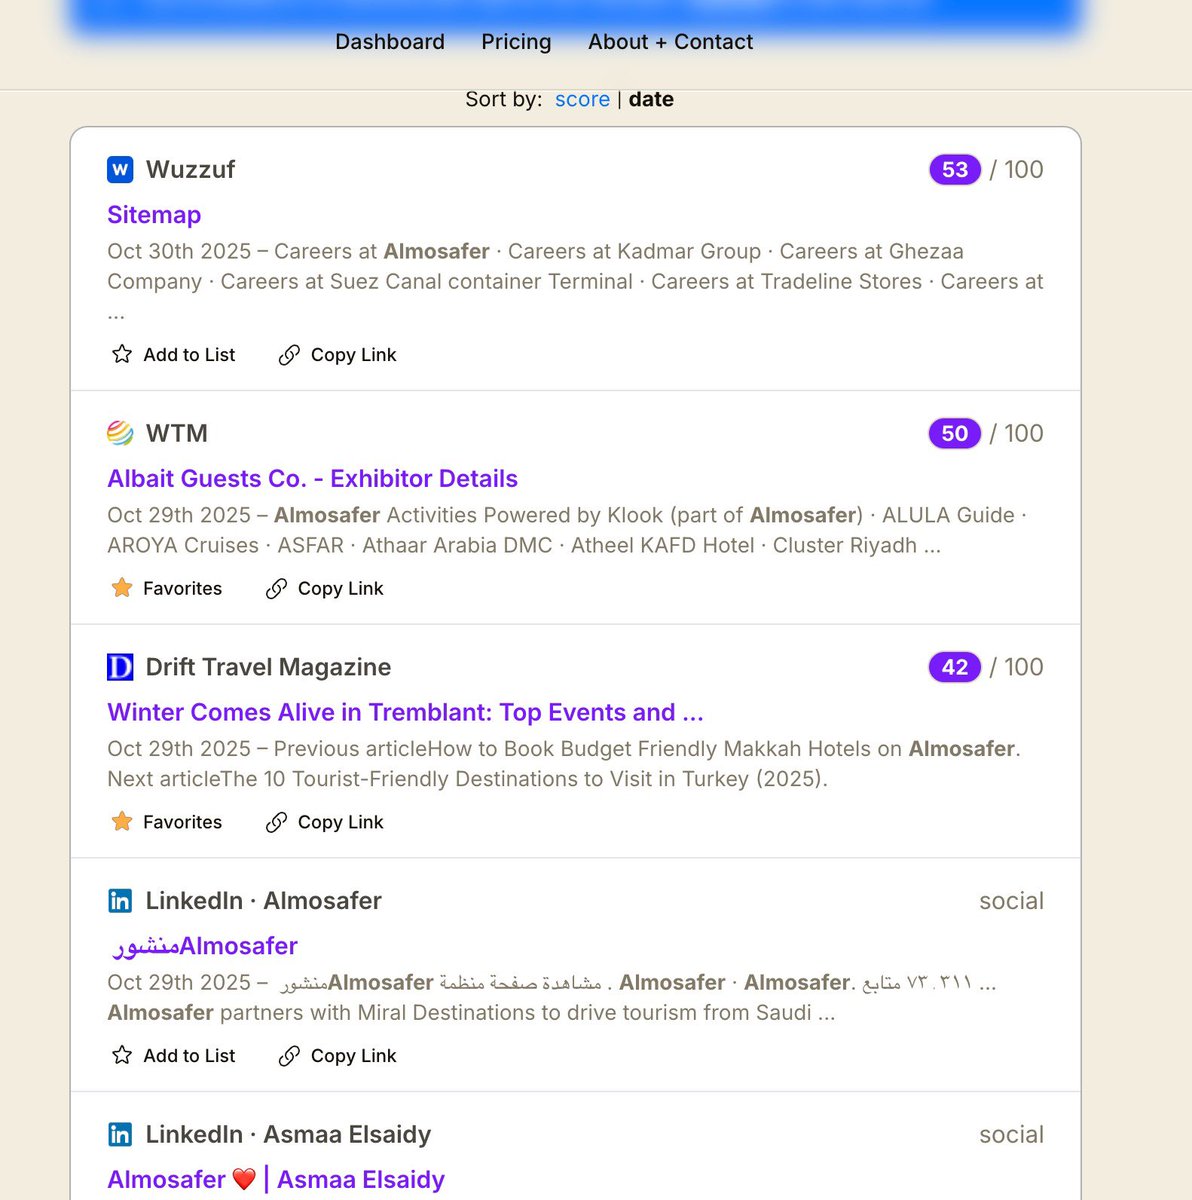The height and width of the screenshot is (1200, 1192).
Task: Click the 53 score badge
Action: (955, 170)
